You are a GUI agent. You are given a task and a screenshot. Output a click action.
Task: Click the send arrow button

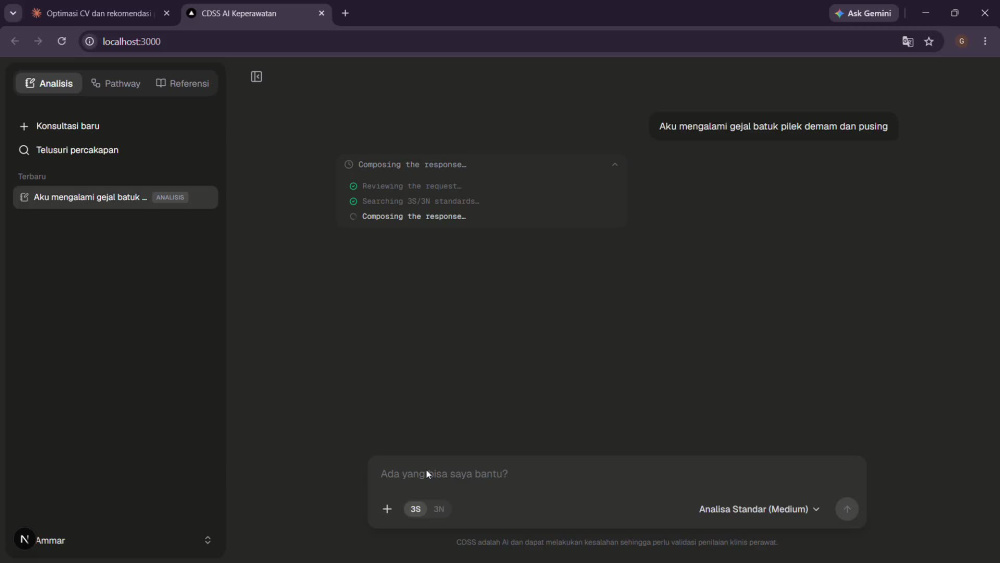847,509
